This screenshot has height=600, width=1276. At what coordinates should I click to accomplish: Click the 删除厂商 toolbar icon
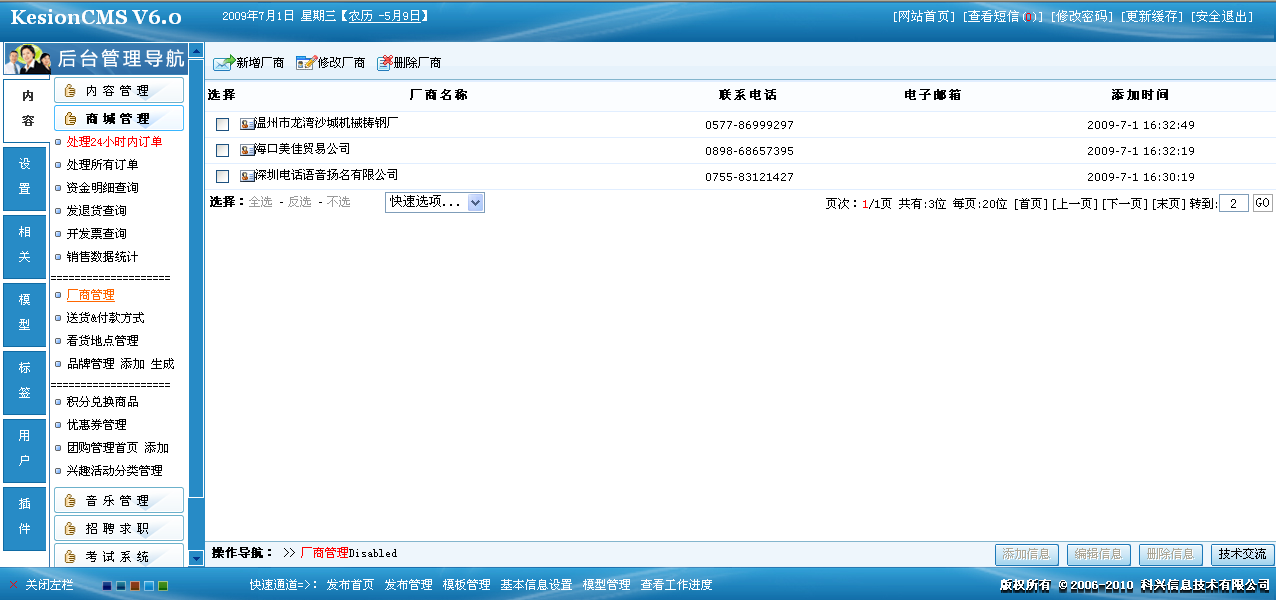pyautogui.click(x=383, y=61)
